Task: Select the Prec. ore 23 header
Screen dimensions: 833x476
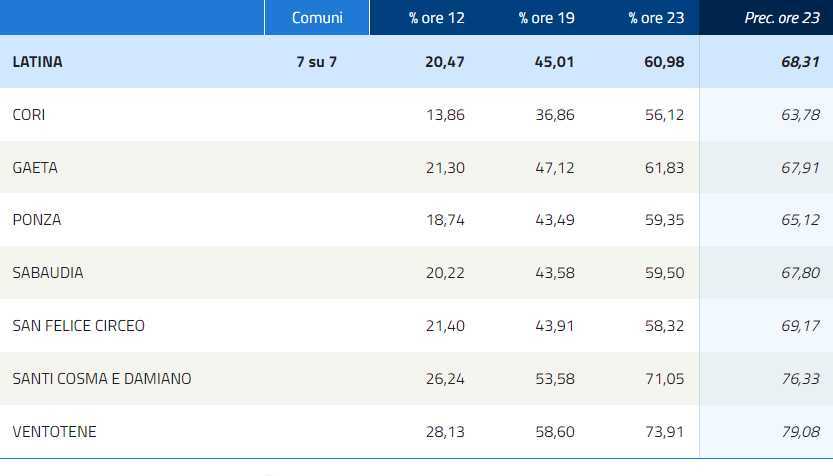Action: coord(782,18)
